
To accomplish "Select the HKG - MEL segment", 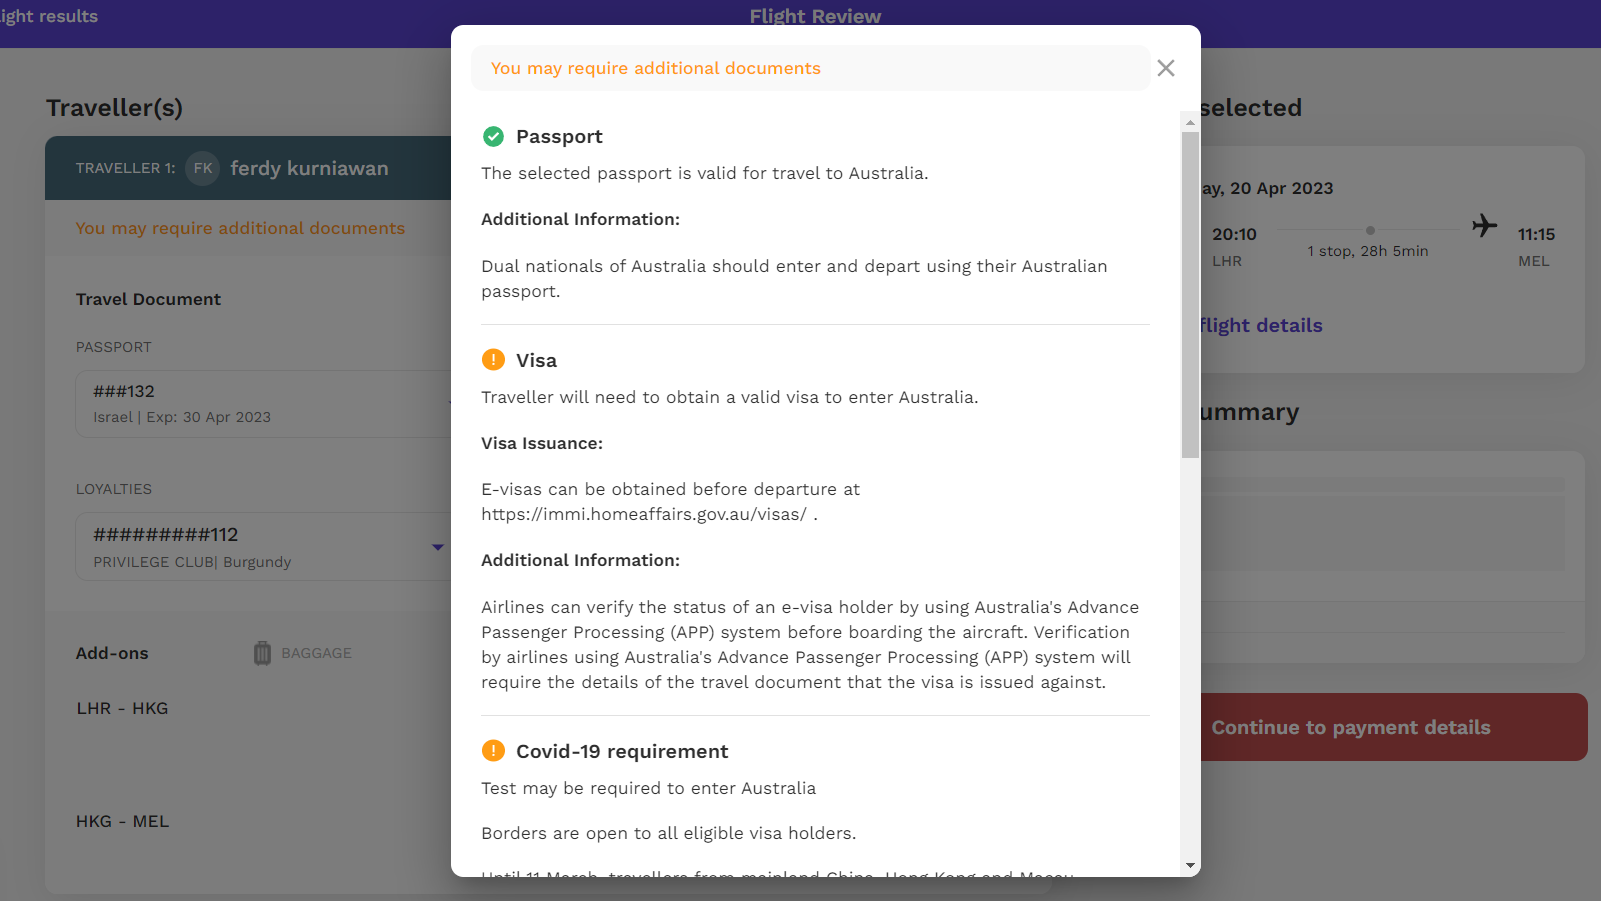I will pos(123,821).
